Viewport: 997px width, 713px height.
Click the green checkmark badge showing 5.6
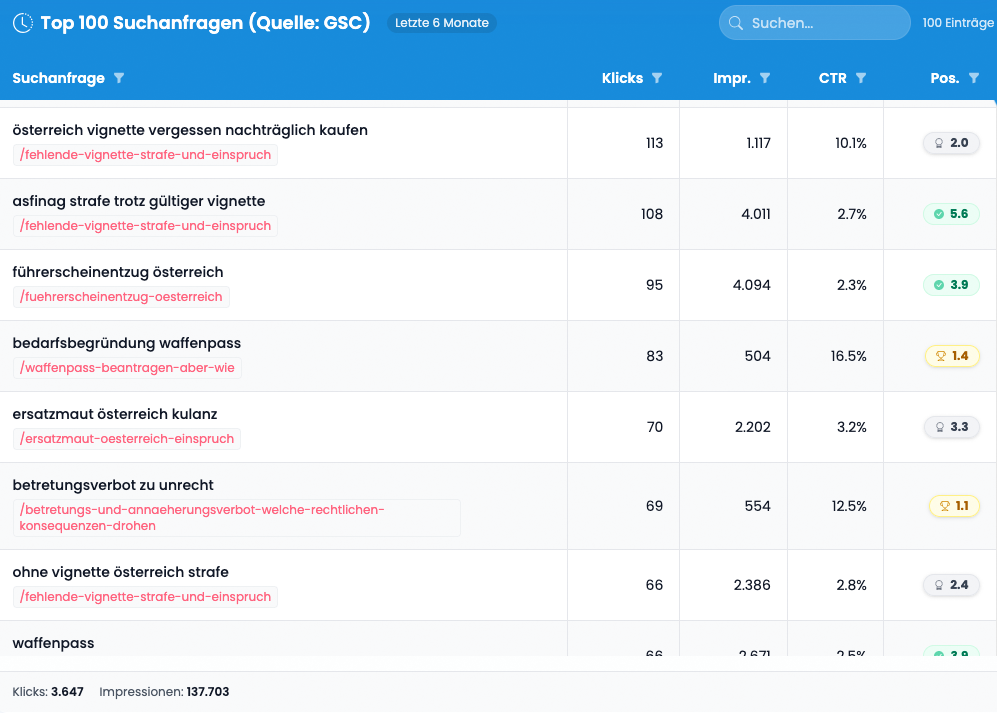[951, 213]
